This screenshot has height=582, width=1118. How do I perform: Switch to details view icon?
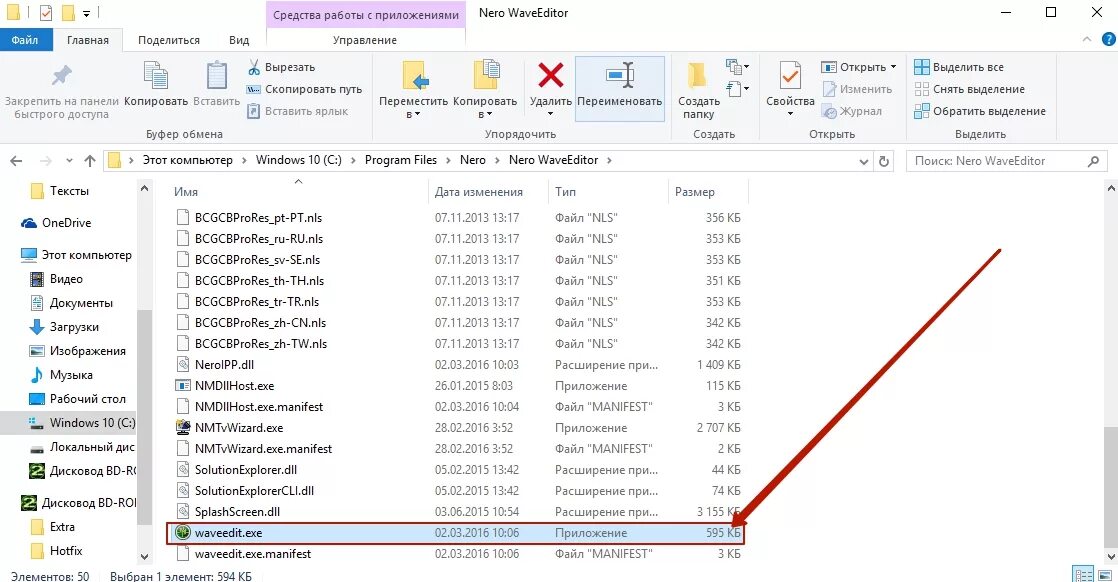pos(1083,575)
